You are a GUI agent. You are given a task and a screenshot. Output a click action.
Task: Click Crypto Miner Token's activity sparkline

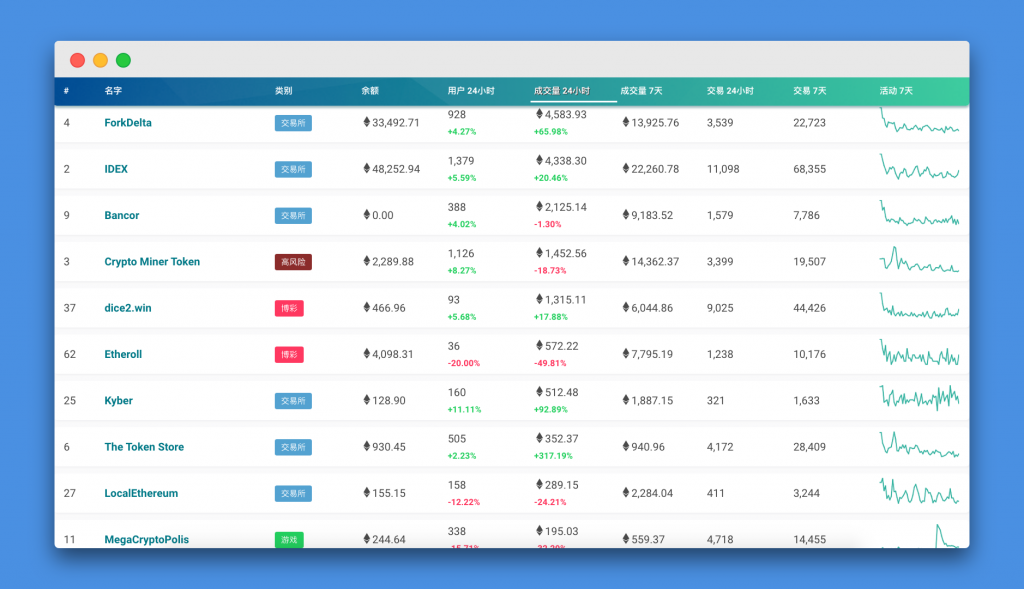[x=920, y=259]
